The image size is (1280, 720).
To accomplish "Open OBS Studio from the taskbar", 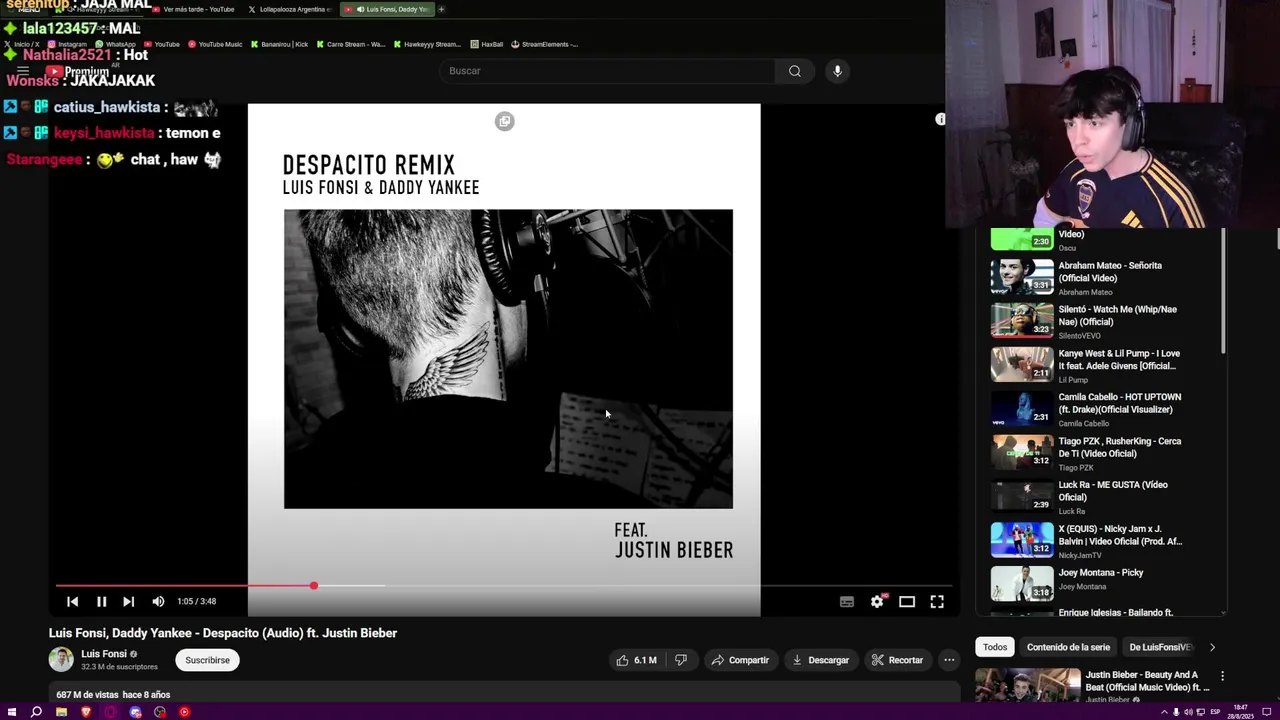I will tap(160, 712).
